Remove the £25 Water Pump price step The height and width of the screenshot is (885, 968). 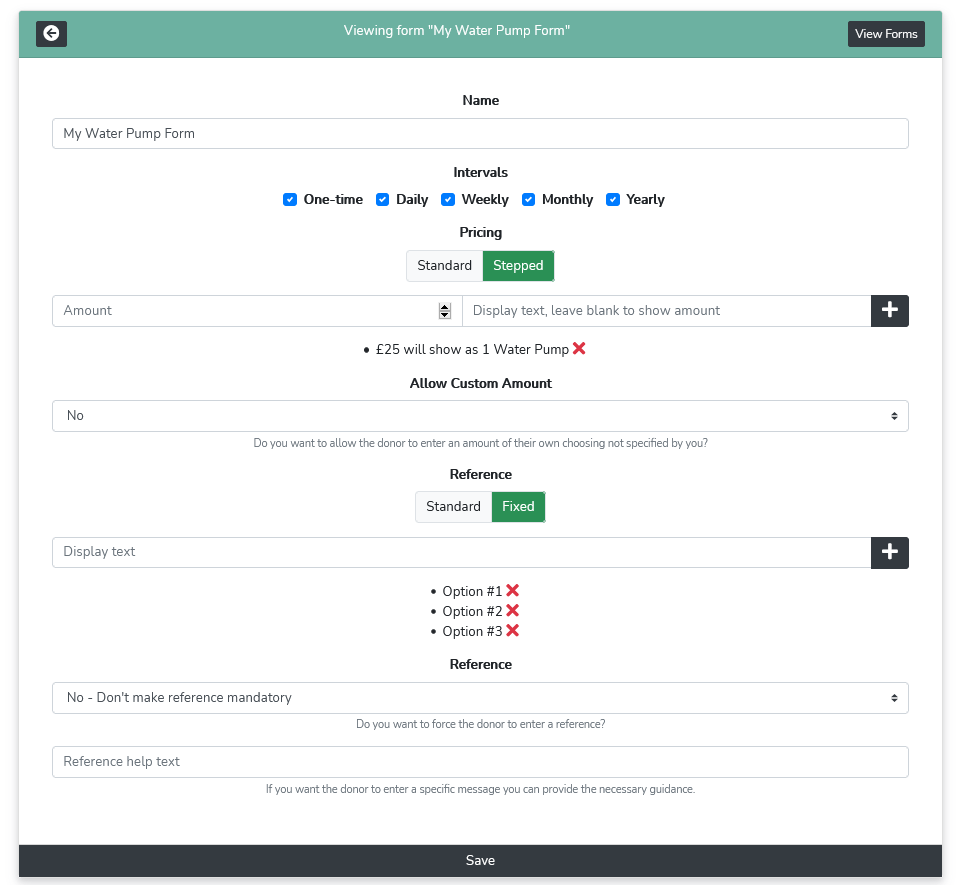coord(579,349)
